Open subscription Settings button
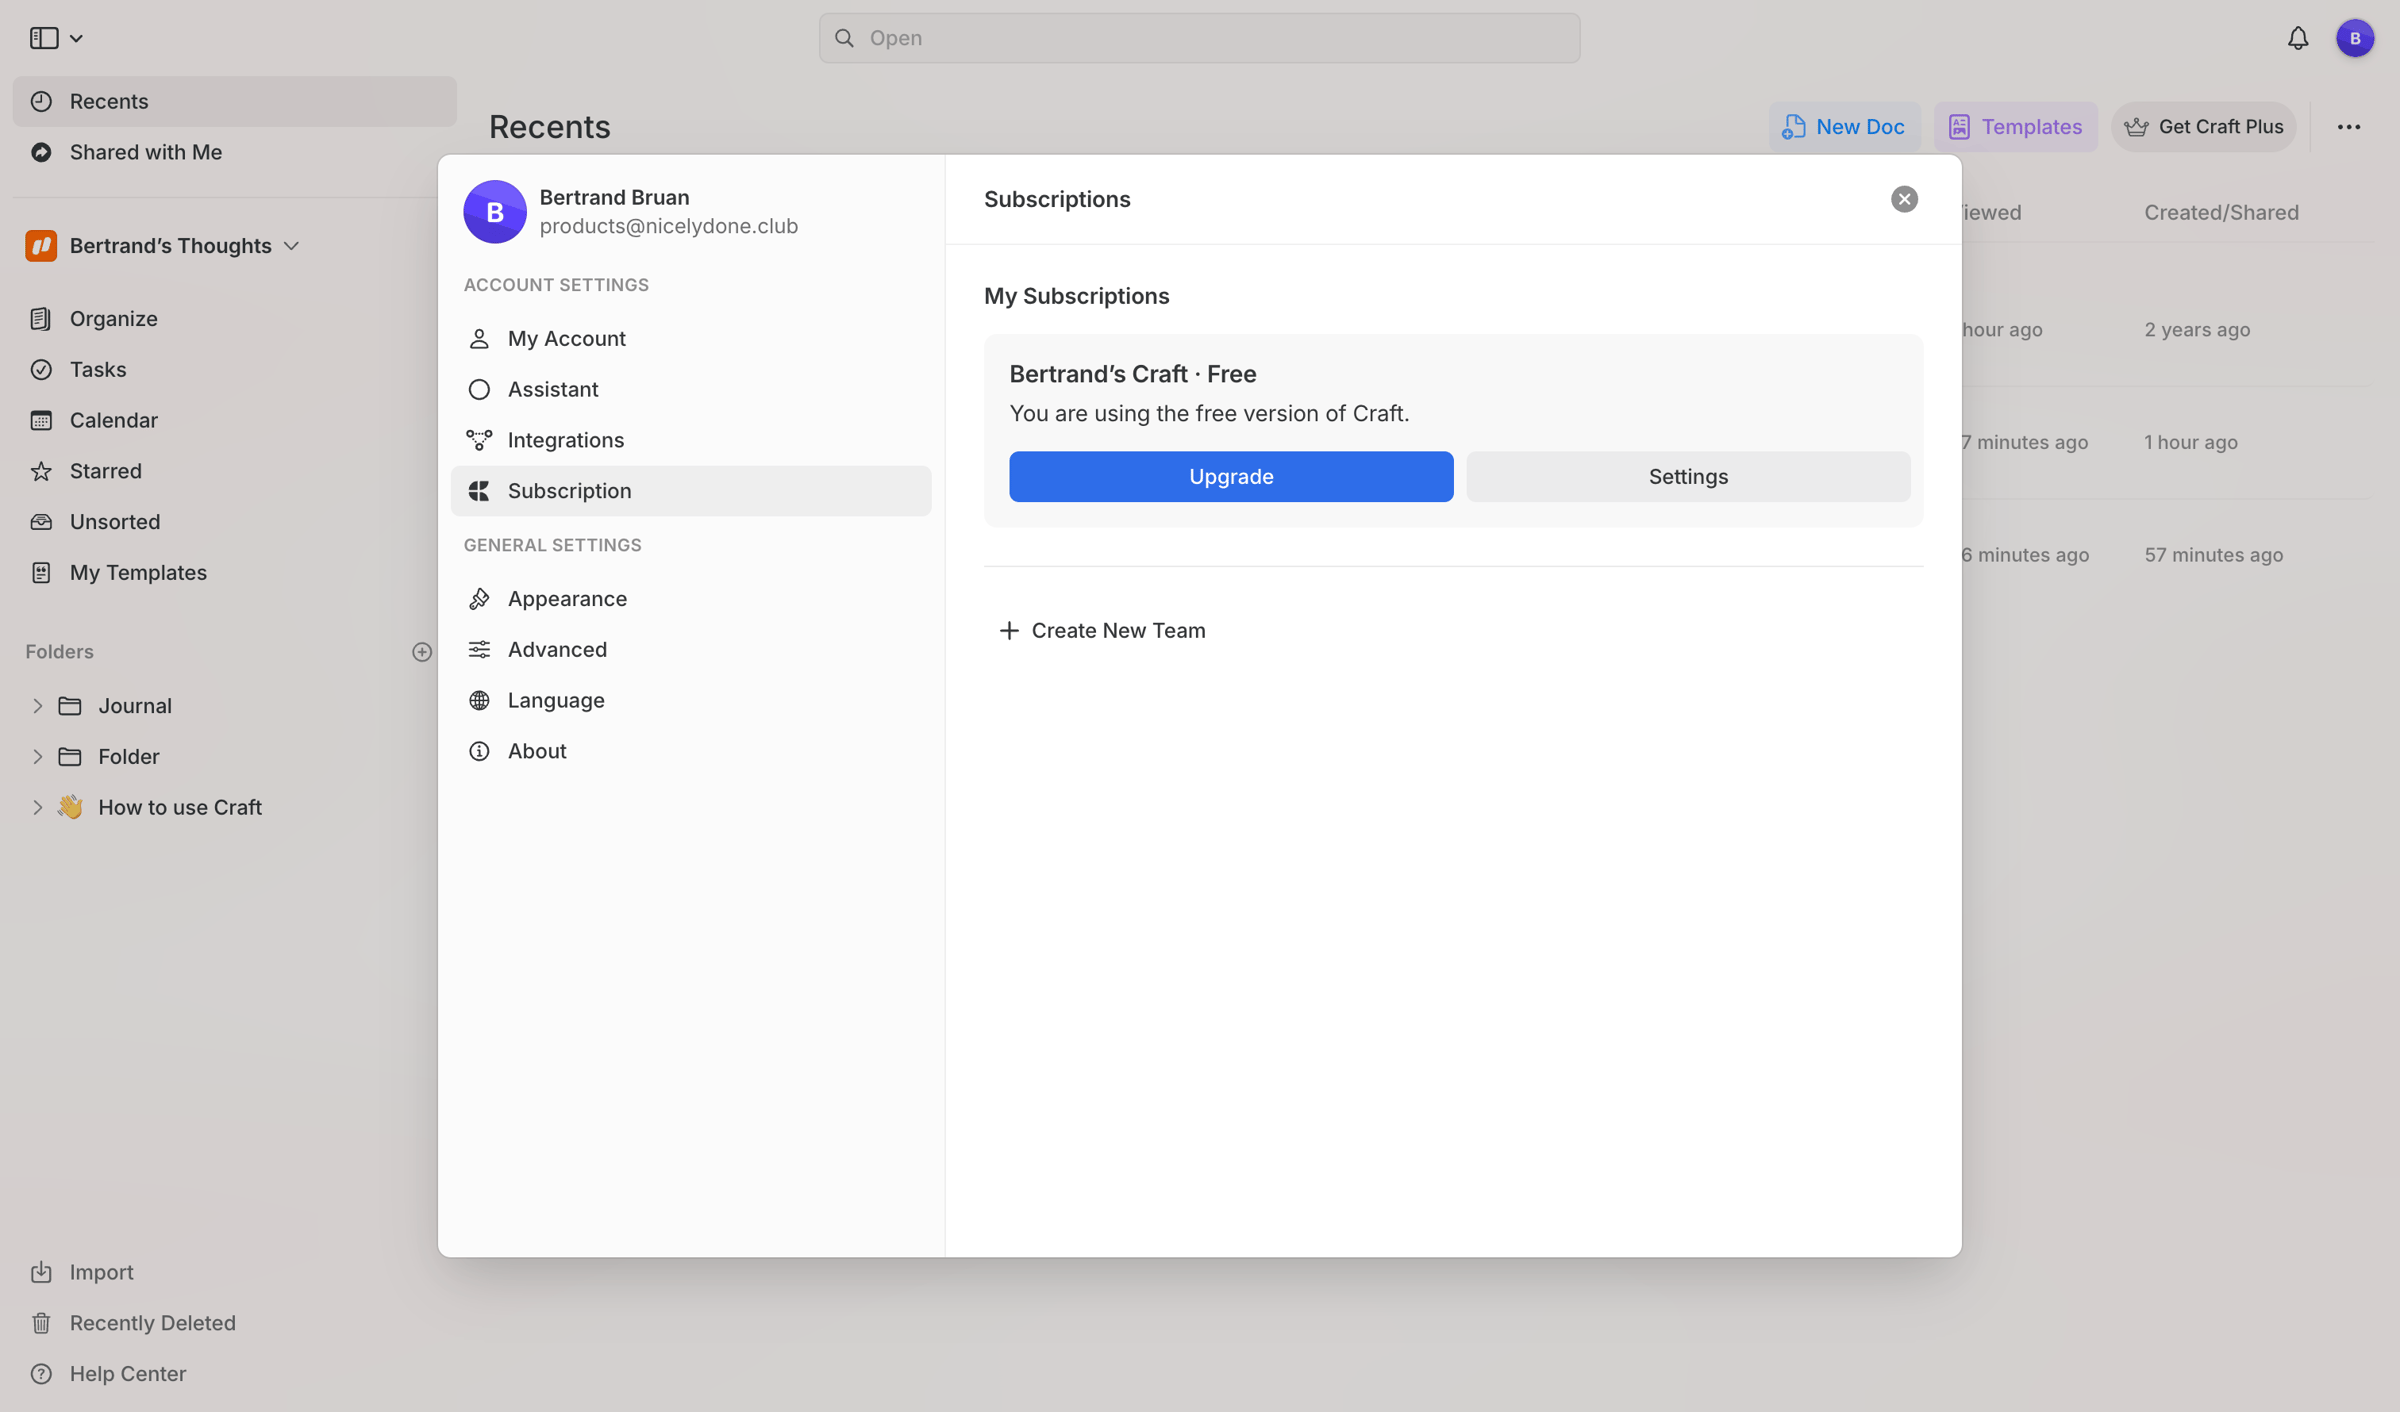 tap(1688, 477)
